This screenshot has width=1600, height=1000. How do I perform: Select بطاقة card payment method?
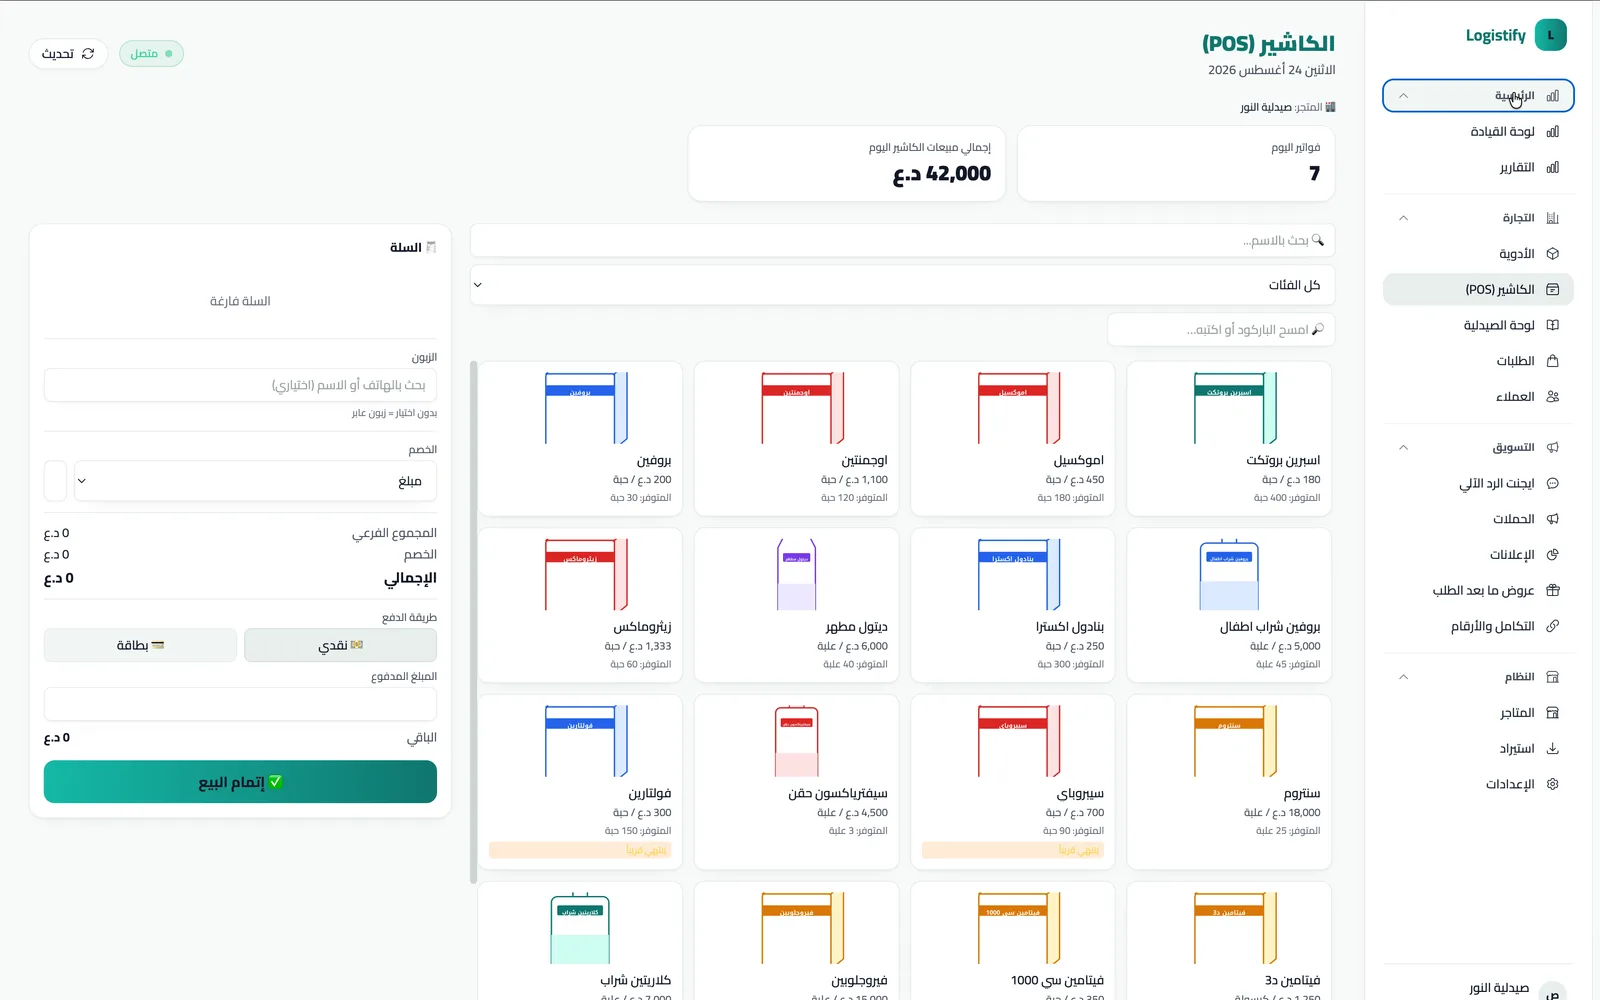[140, 645]
